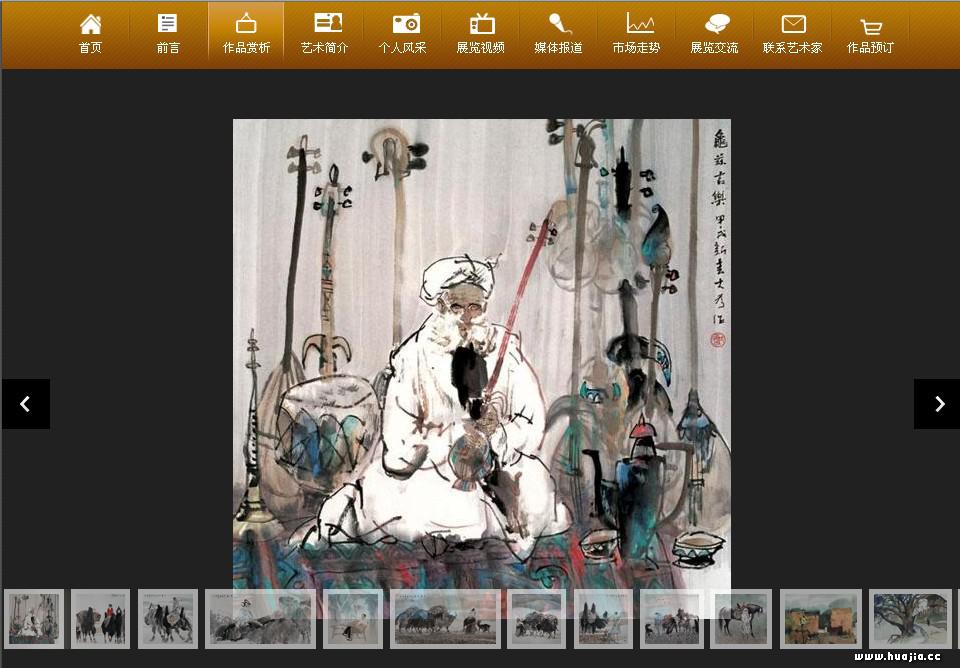Screen dimensions: 960x668
Task: Select the 作品赏析 tab
Action: (246, 34)
